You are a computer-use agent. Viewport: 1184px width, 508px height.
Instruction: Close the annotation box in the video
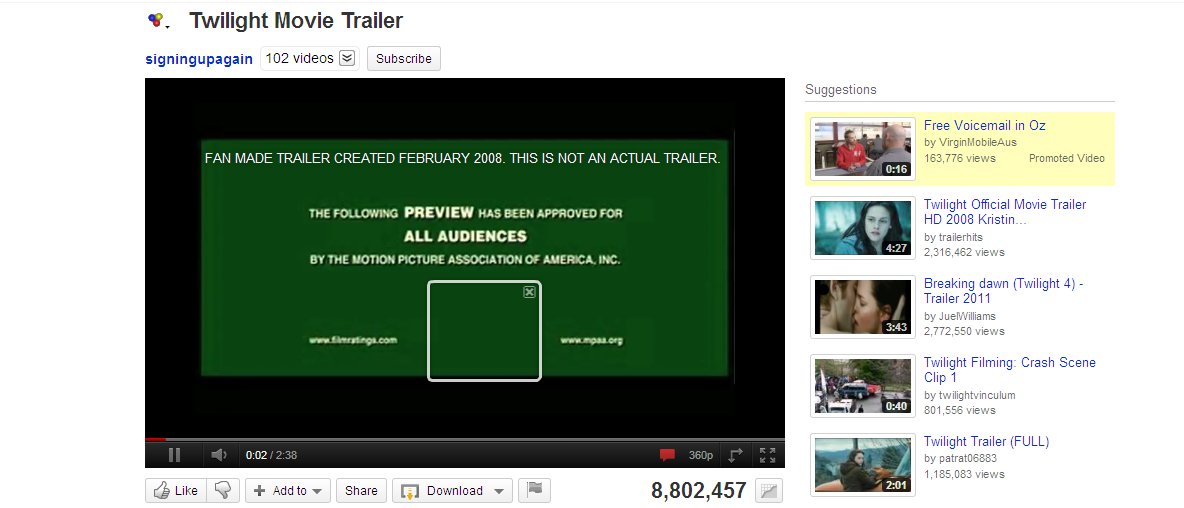[x=529, y=291]
